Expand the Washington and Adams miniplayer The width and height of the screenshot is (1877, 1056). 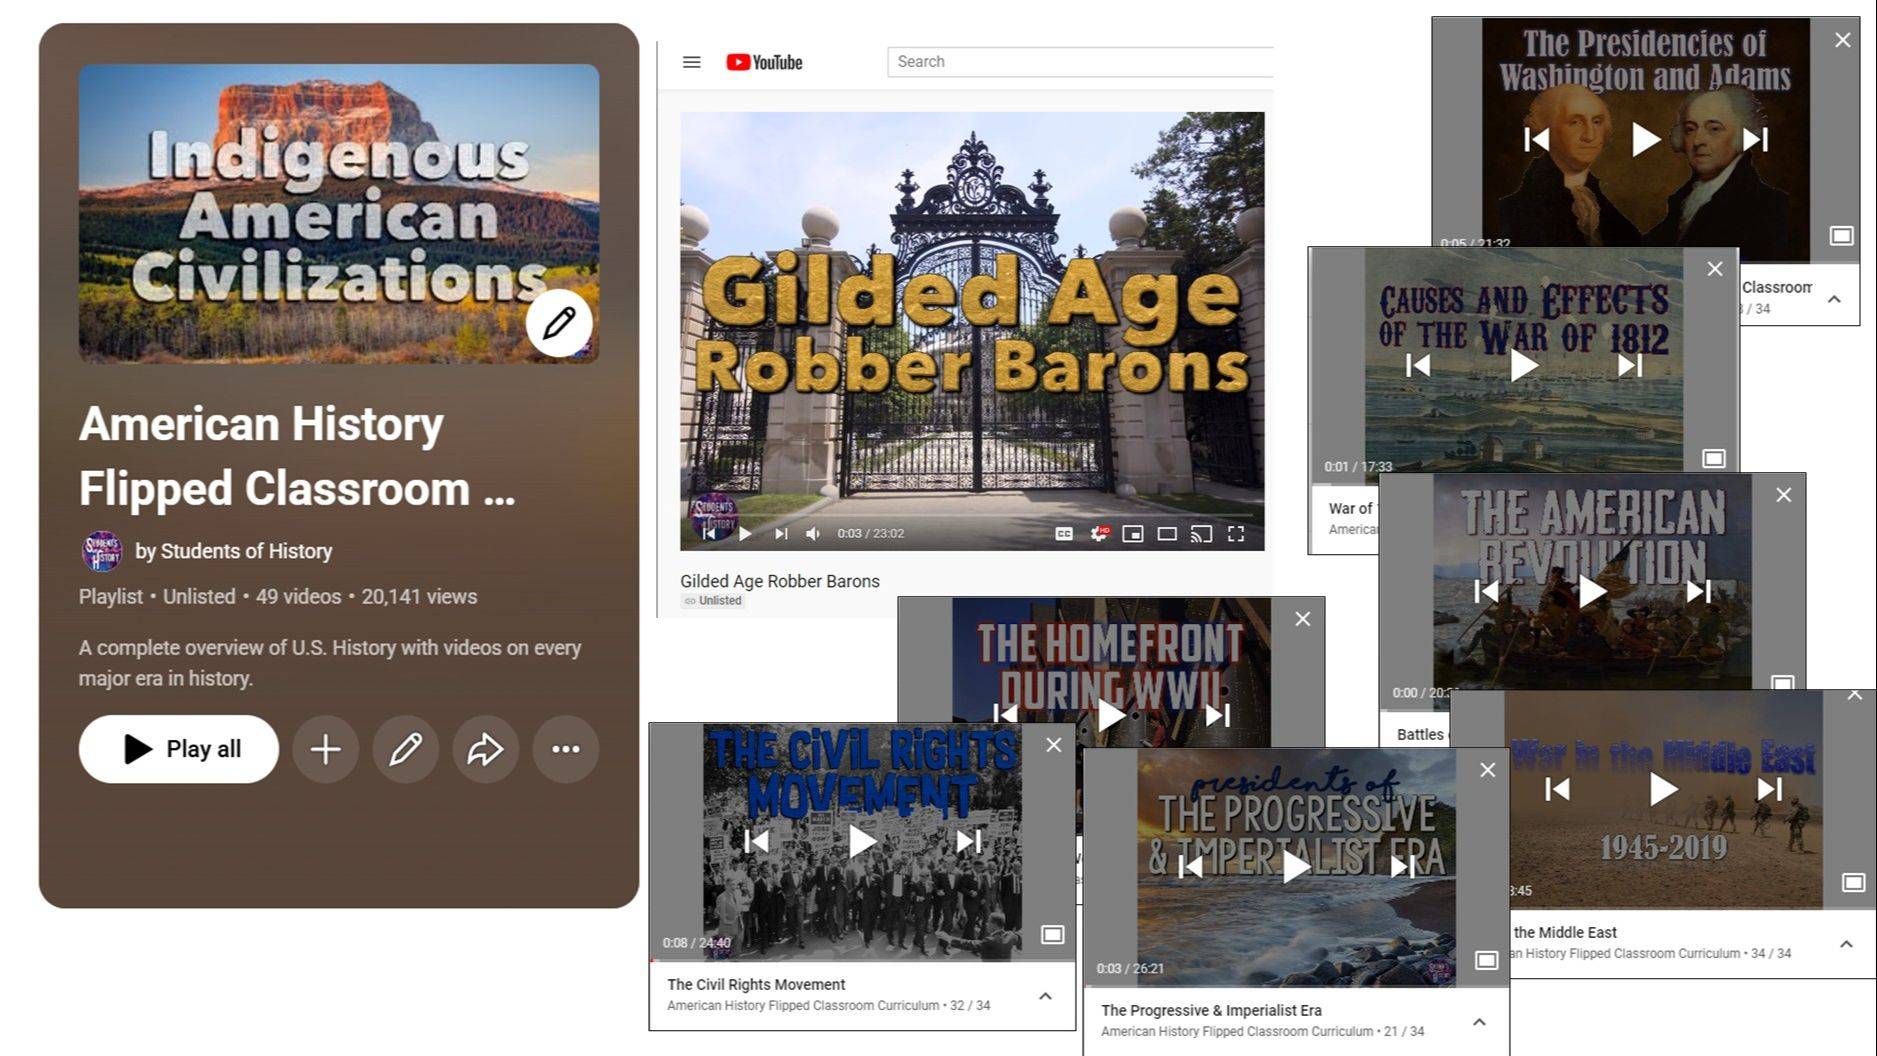click(x=1842, y=236)
